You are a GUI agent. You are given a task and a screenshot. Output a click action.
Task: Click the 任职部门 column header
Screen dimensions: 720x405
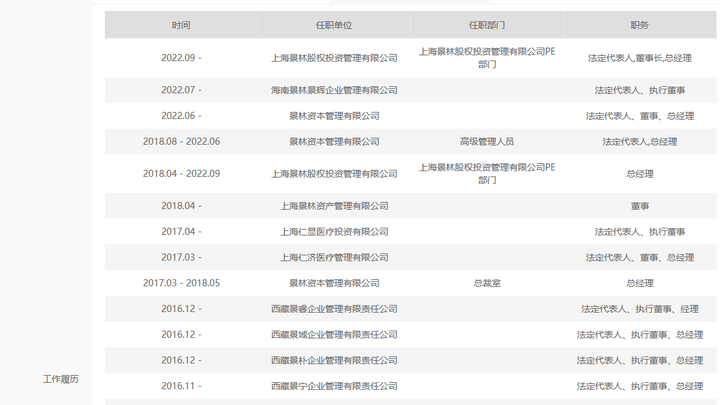487,25
